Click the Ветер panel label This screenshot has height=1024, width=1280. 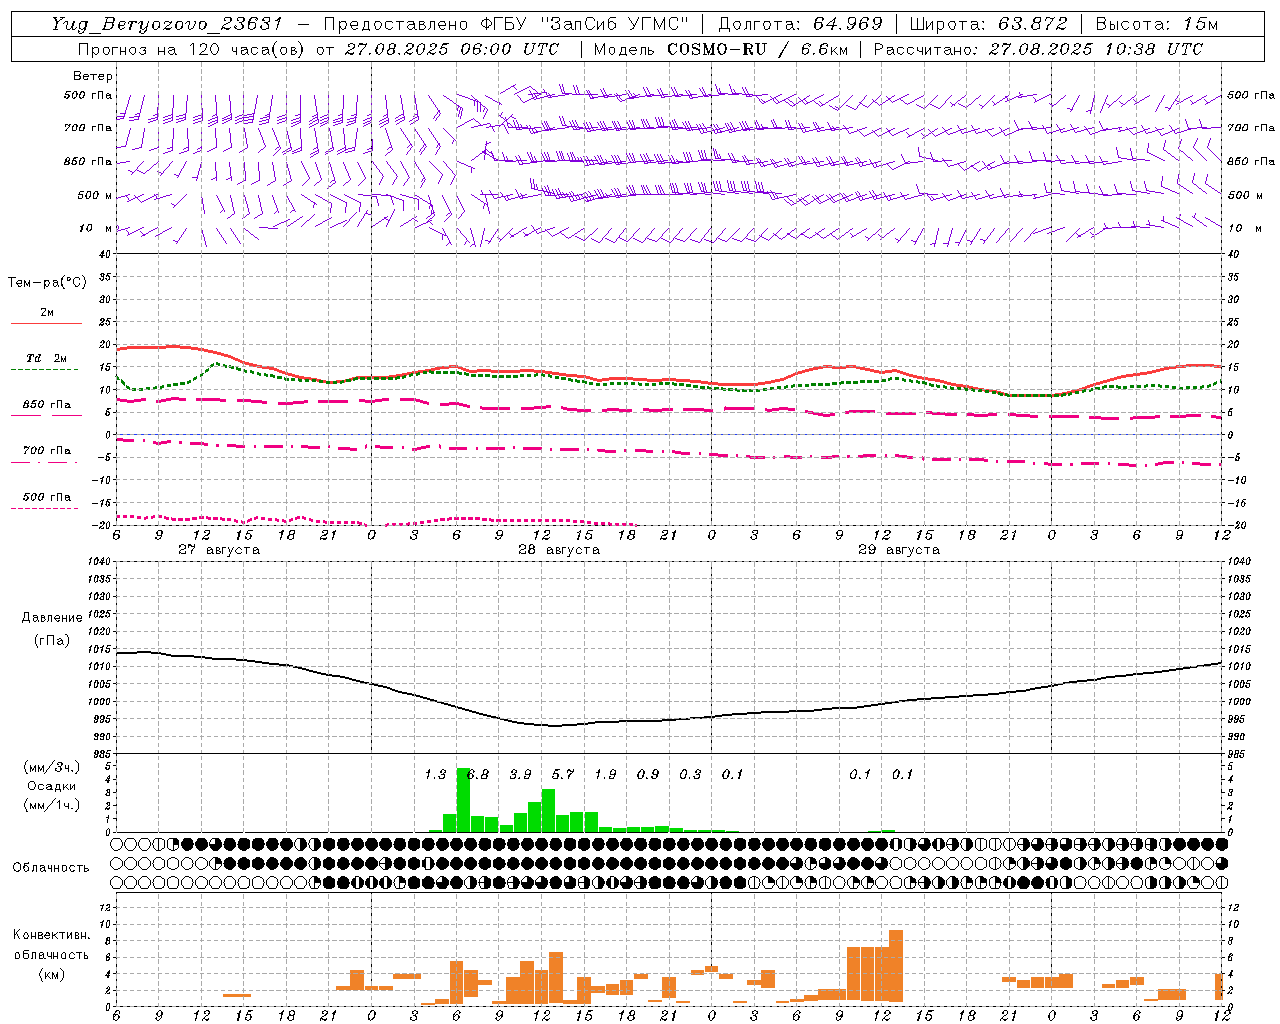[x=92, y=76]
